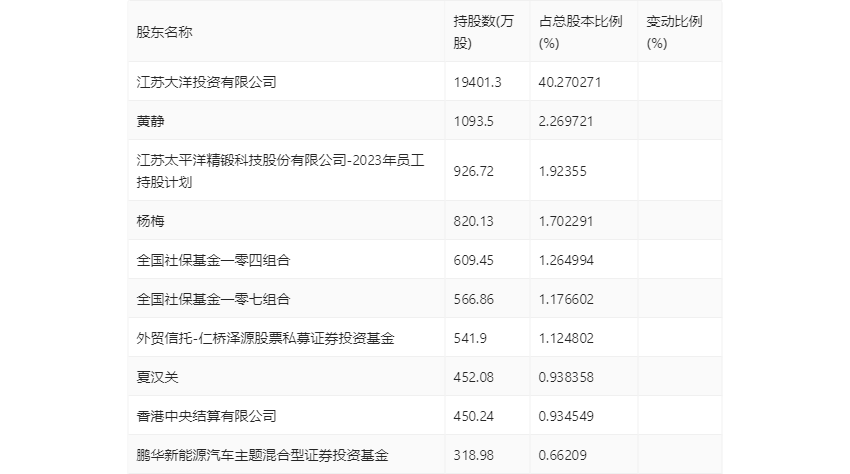Select shareholder 外贸信托-仁桥泽源股票私募证券投资基金
This screenshot has width=850, height=474.
pos(265,338)
